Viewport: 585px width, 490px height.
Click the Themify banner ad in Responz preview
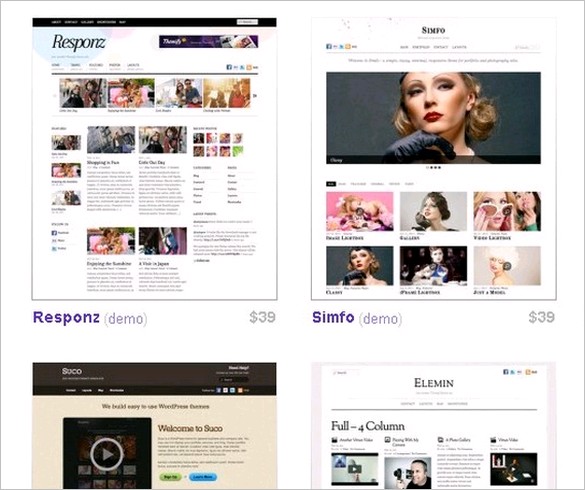pyautogui.click(x=209, y=41)
